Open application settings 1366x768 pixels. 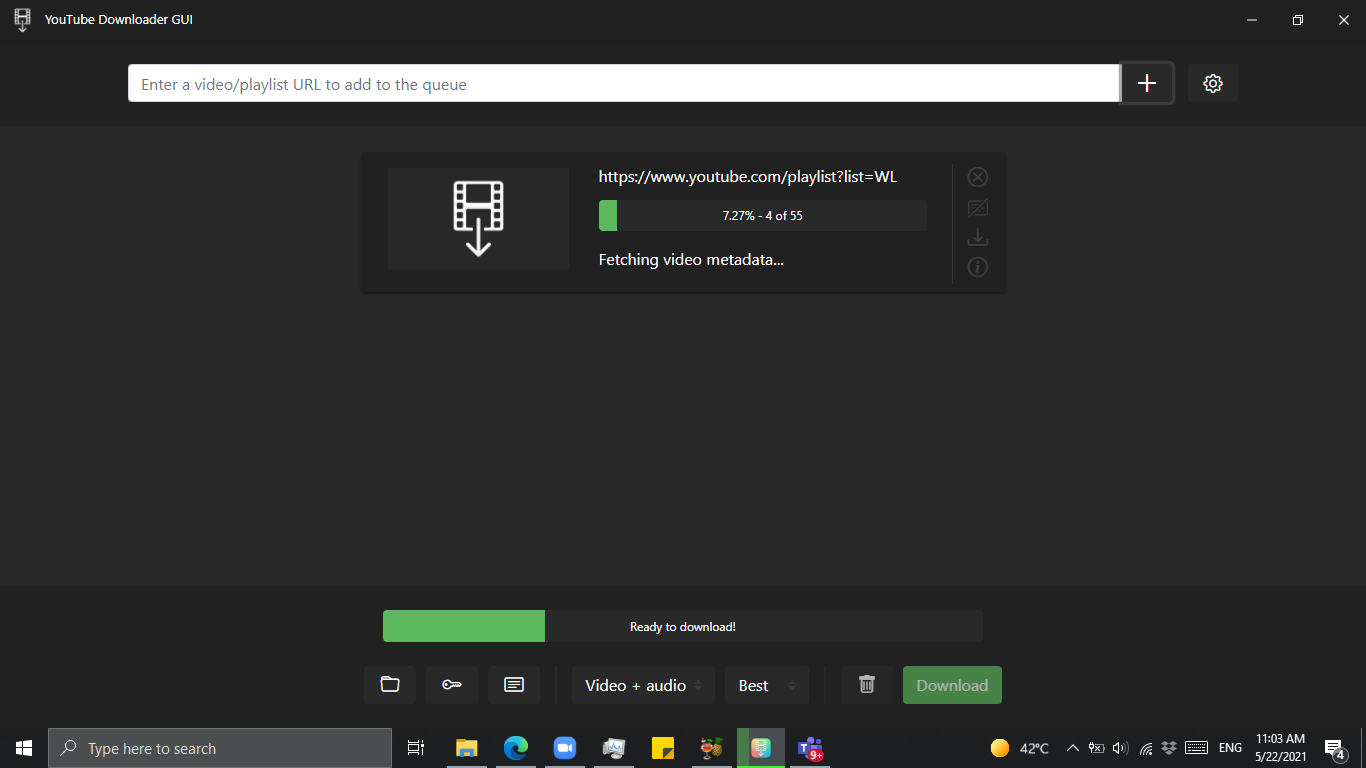point(1212,83)
